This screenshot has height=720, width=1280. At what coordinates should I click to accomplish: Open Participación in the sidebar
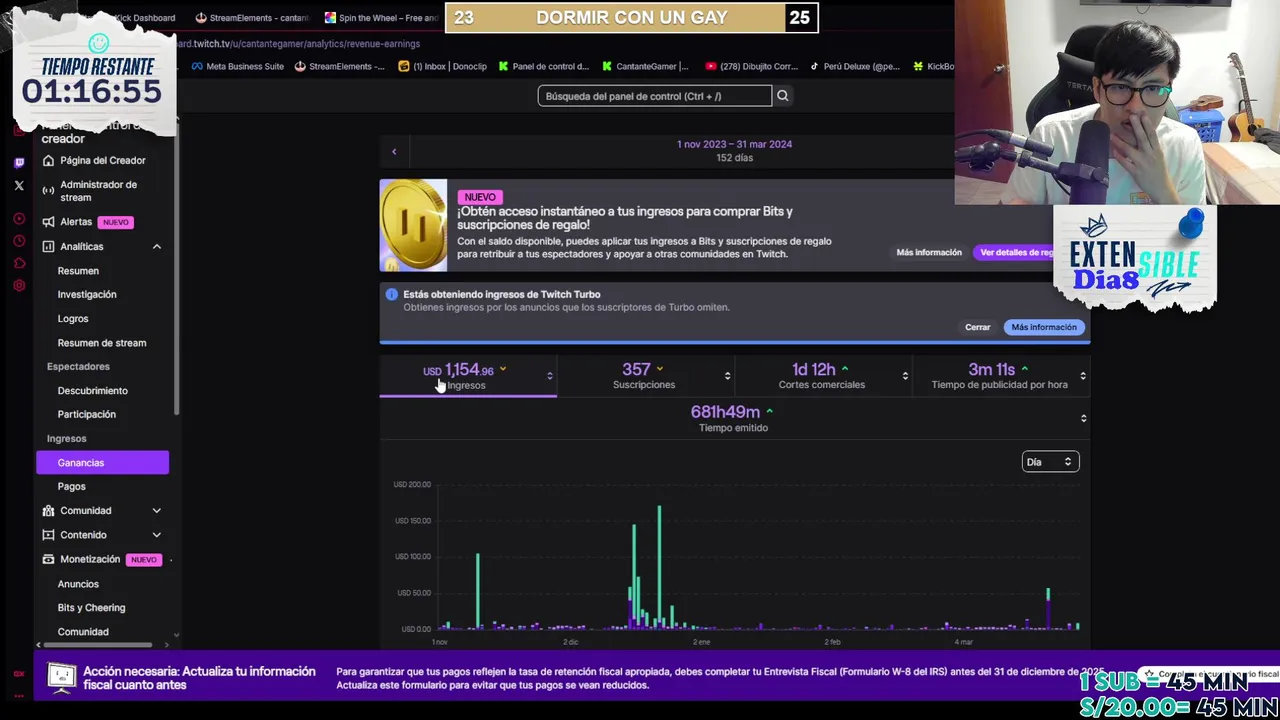(x=87, y=414)
